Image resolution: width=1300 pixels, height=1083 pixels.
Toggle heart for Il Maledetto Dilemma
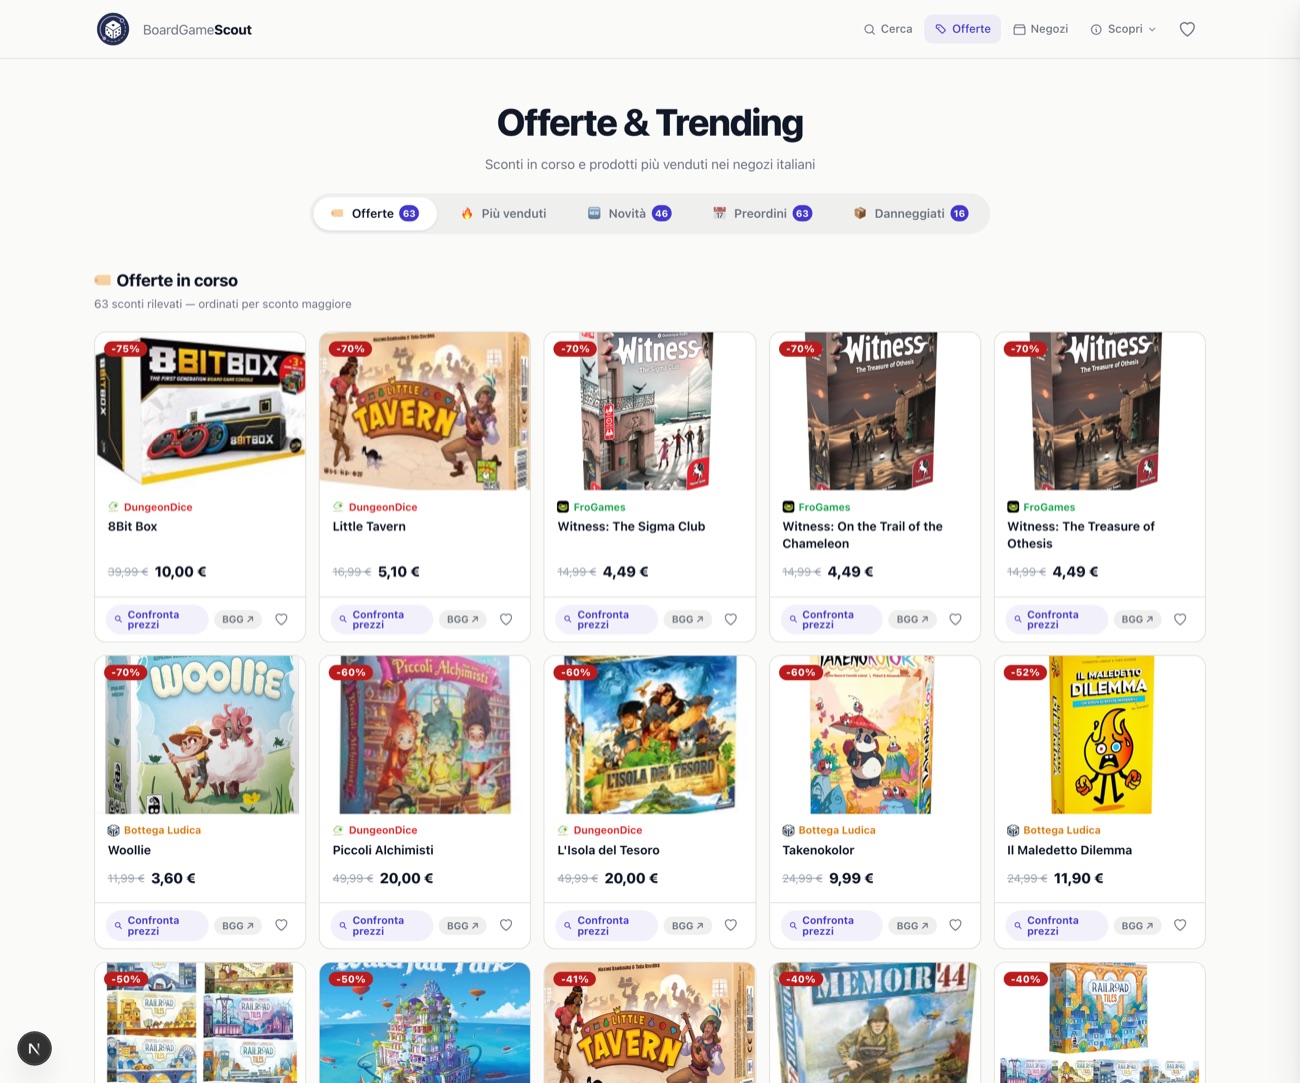pos(1180,925)
